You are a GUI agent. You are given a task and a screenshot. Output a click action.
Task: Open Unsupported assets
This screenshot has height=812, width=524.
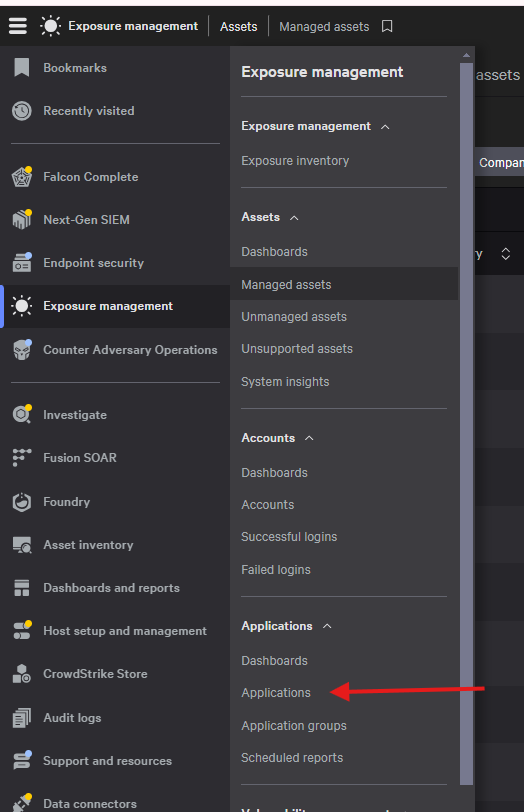pos(297,349)
